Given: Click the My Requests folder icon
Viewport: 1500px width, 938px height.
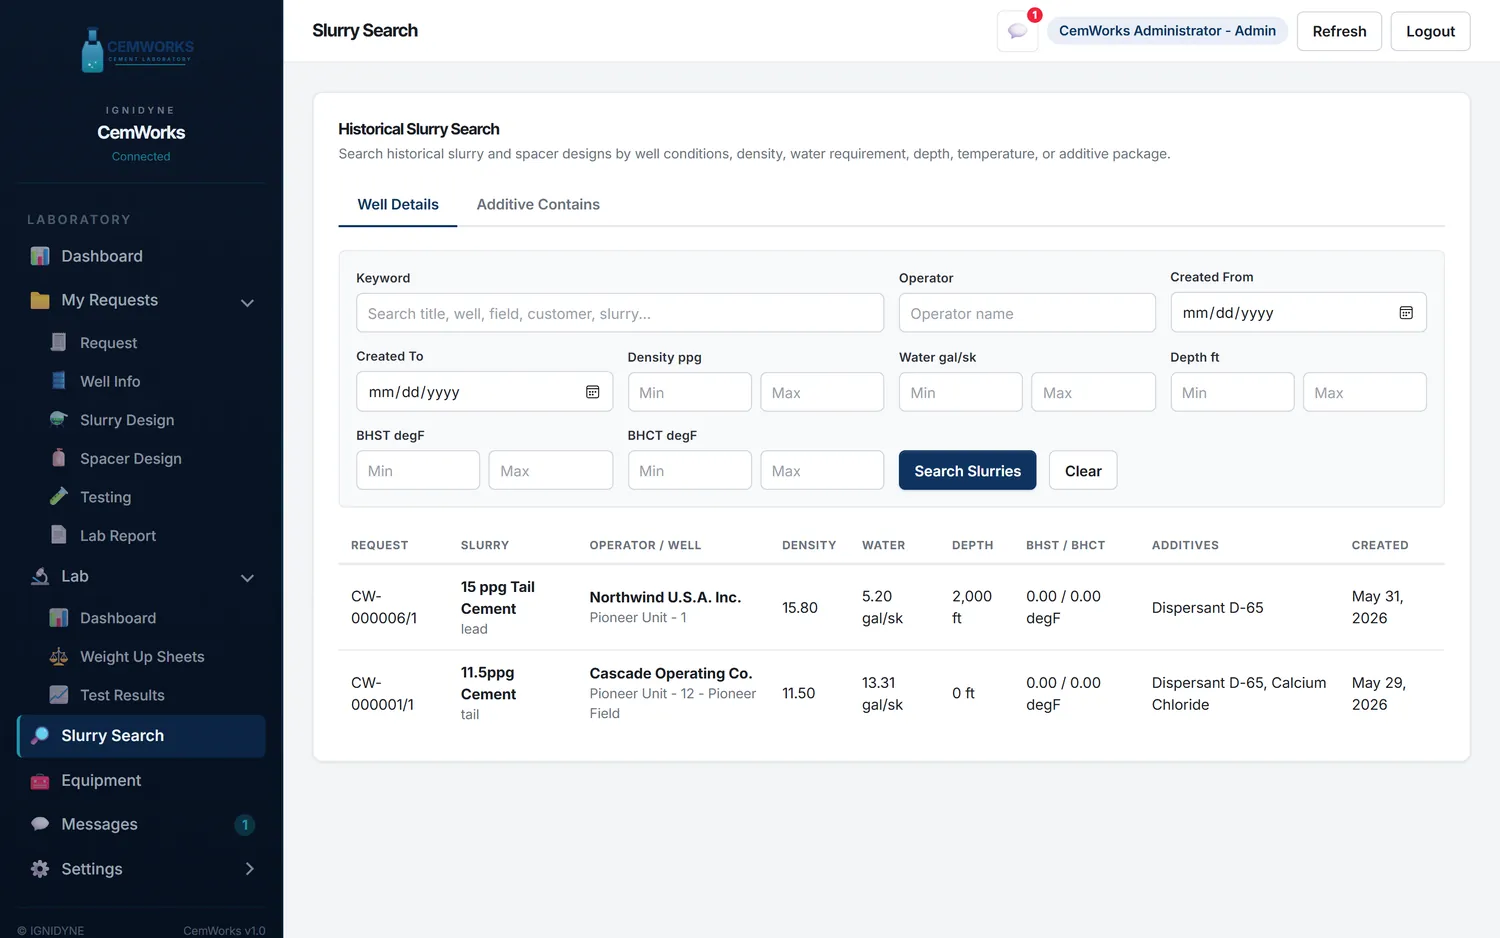Looking at the screenshot, I should [40, 300].
